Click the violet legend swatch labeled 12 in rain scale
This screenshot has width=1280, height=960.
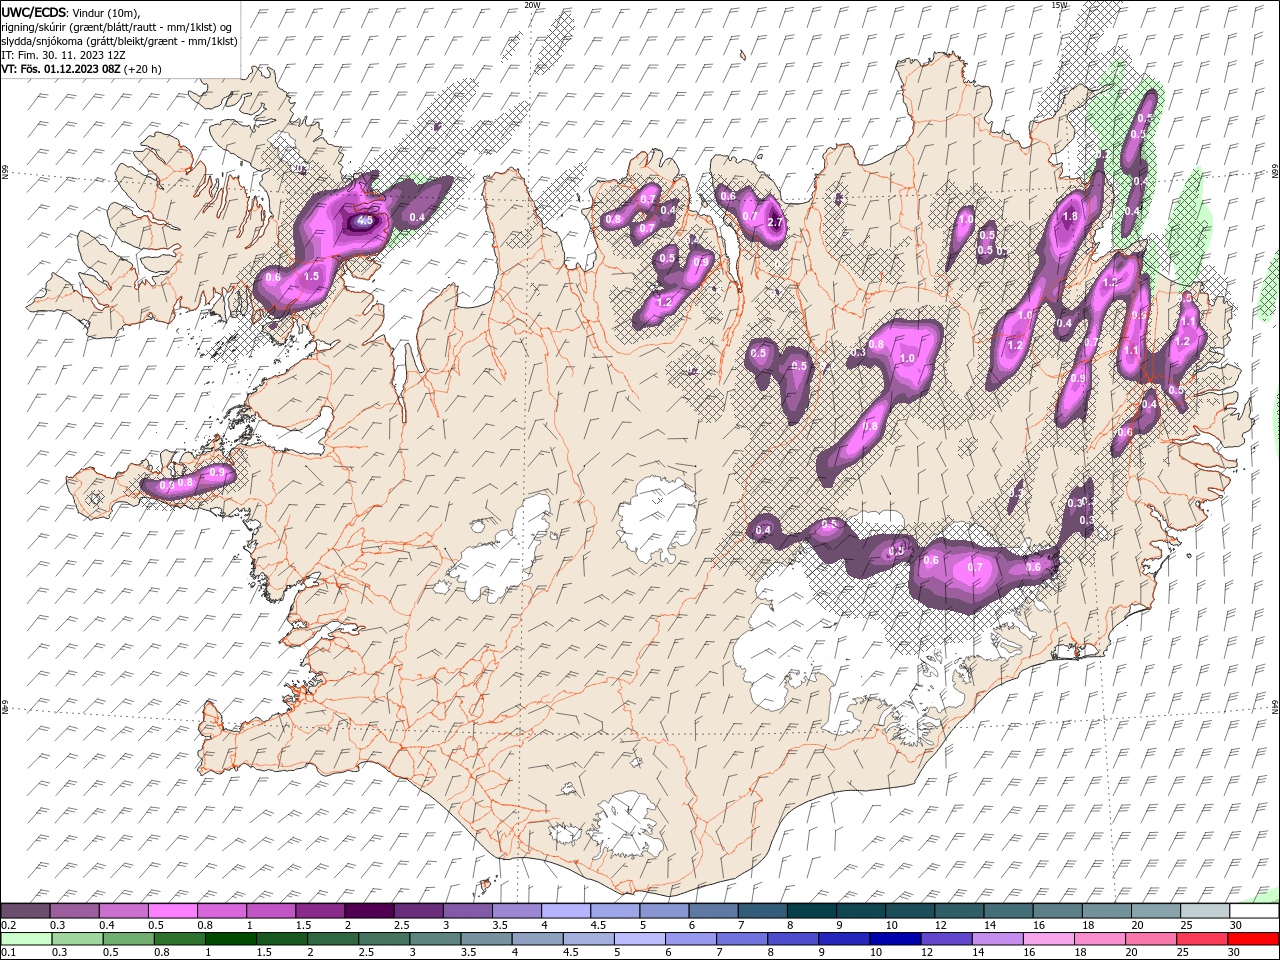click(x=945, y=939)
